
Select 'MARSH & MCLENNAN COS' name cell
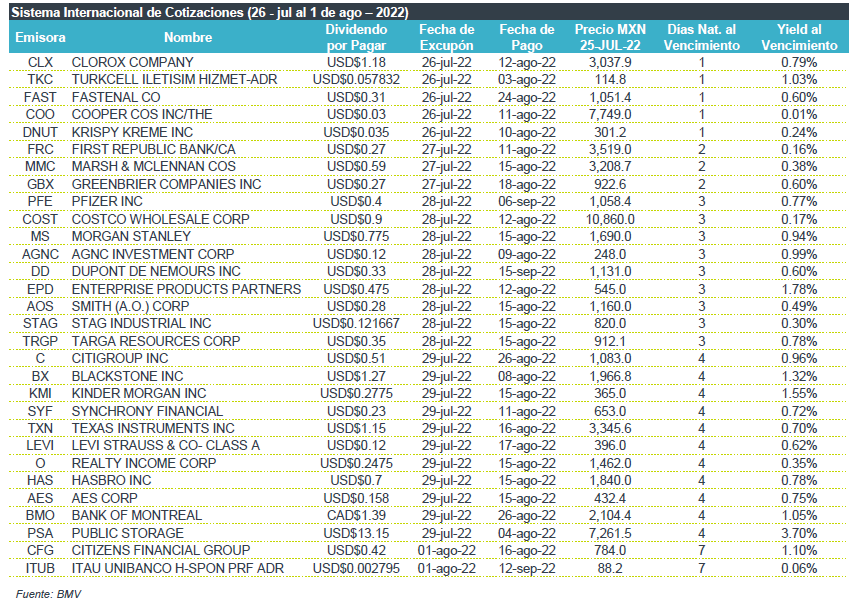pos(154,166)
